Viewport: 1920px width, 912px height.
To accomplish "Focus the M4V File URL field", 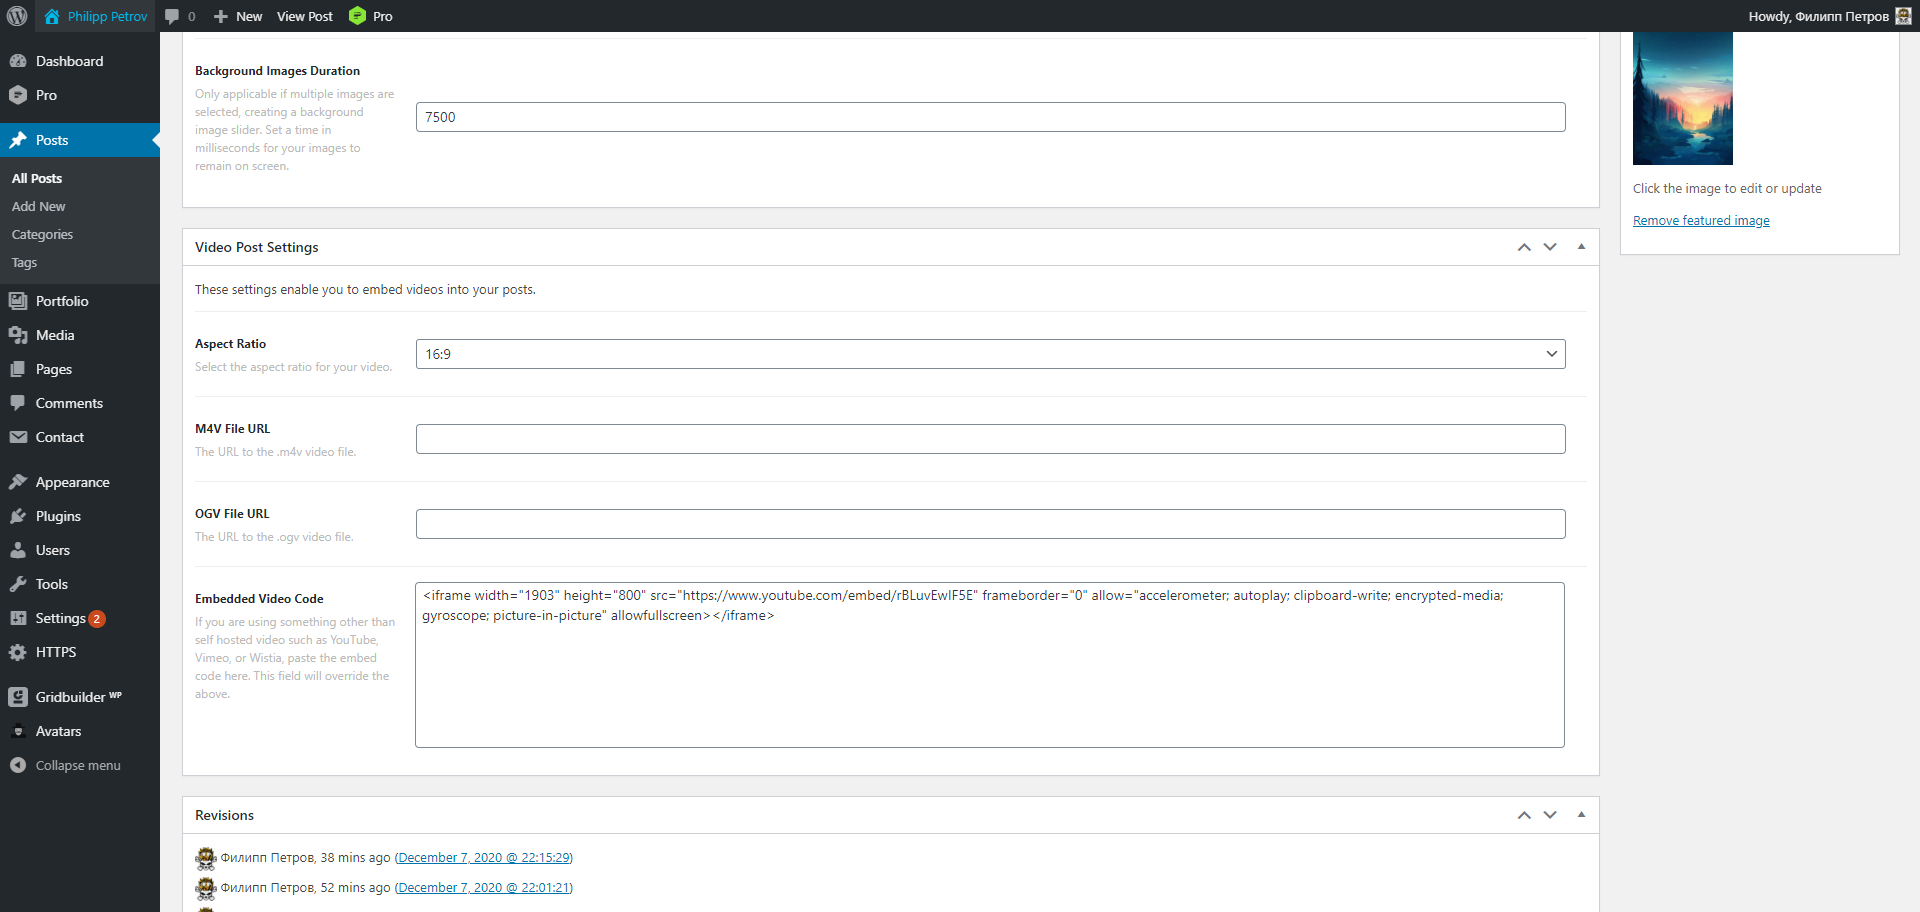I will tap(990, 439).
